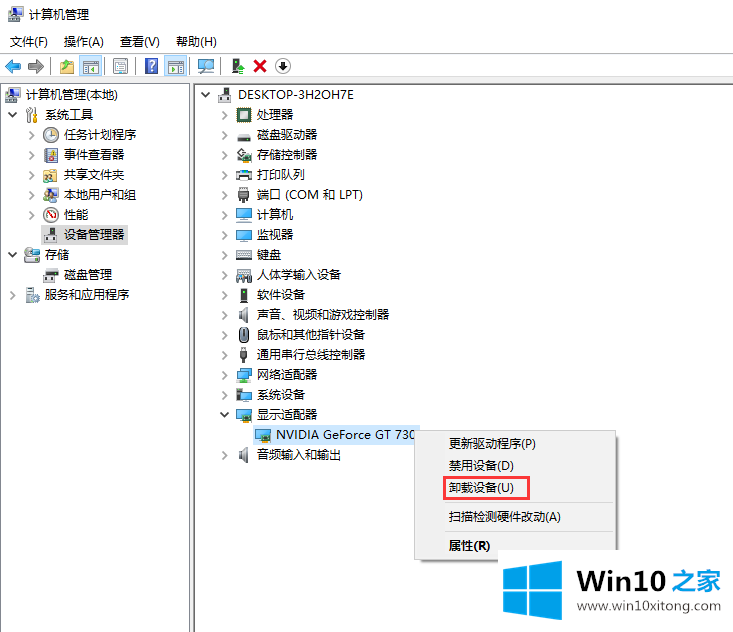Click the 共享文件夹 shared folder icon
Image resolution: width=733 pixels, height=632 pixels.
(50, 175)
